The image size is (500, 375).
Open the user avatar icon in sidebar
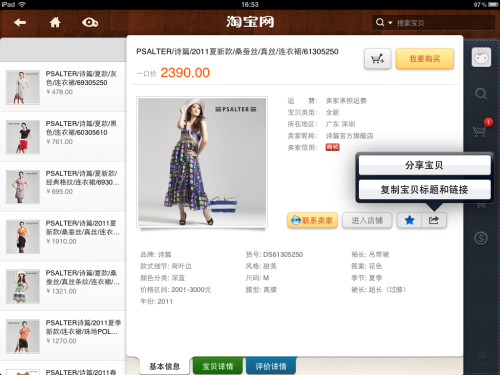pos(481,57)
